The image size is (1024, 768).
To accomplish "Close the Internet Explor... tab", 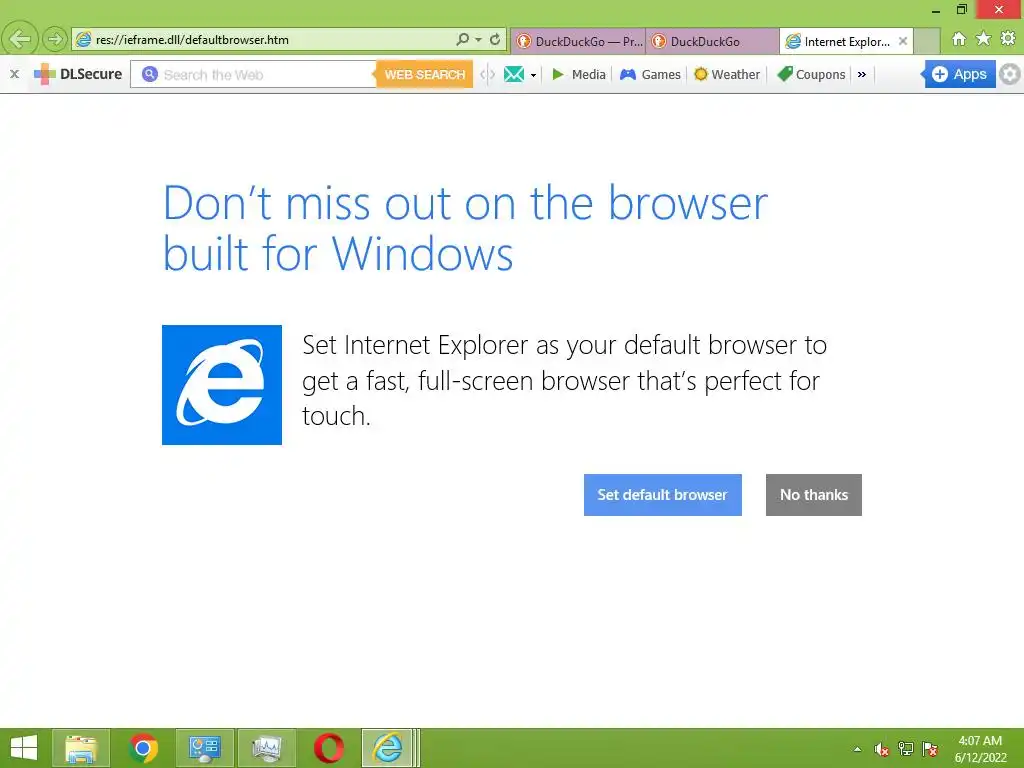I will (x=903, y=41).
